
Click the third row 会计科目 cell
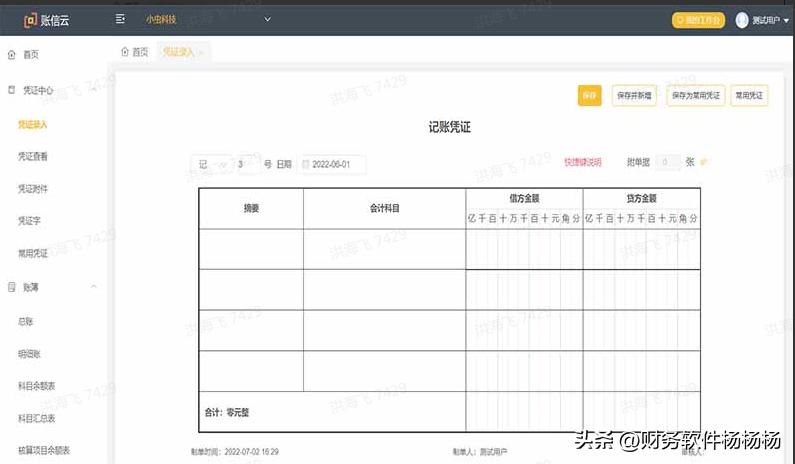pos(385,330)
